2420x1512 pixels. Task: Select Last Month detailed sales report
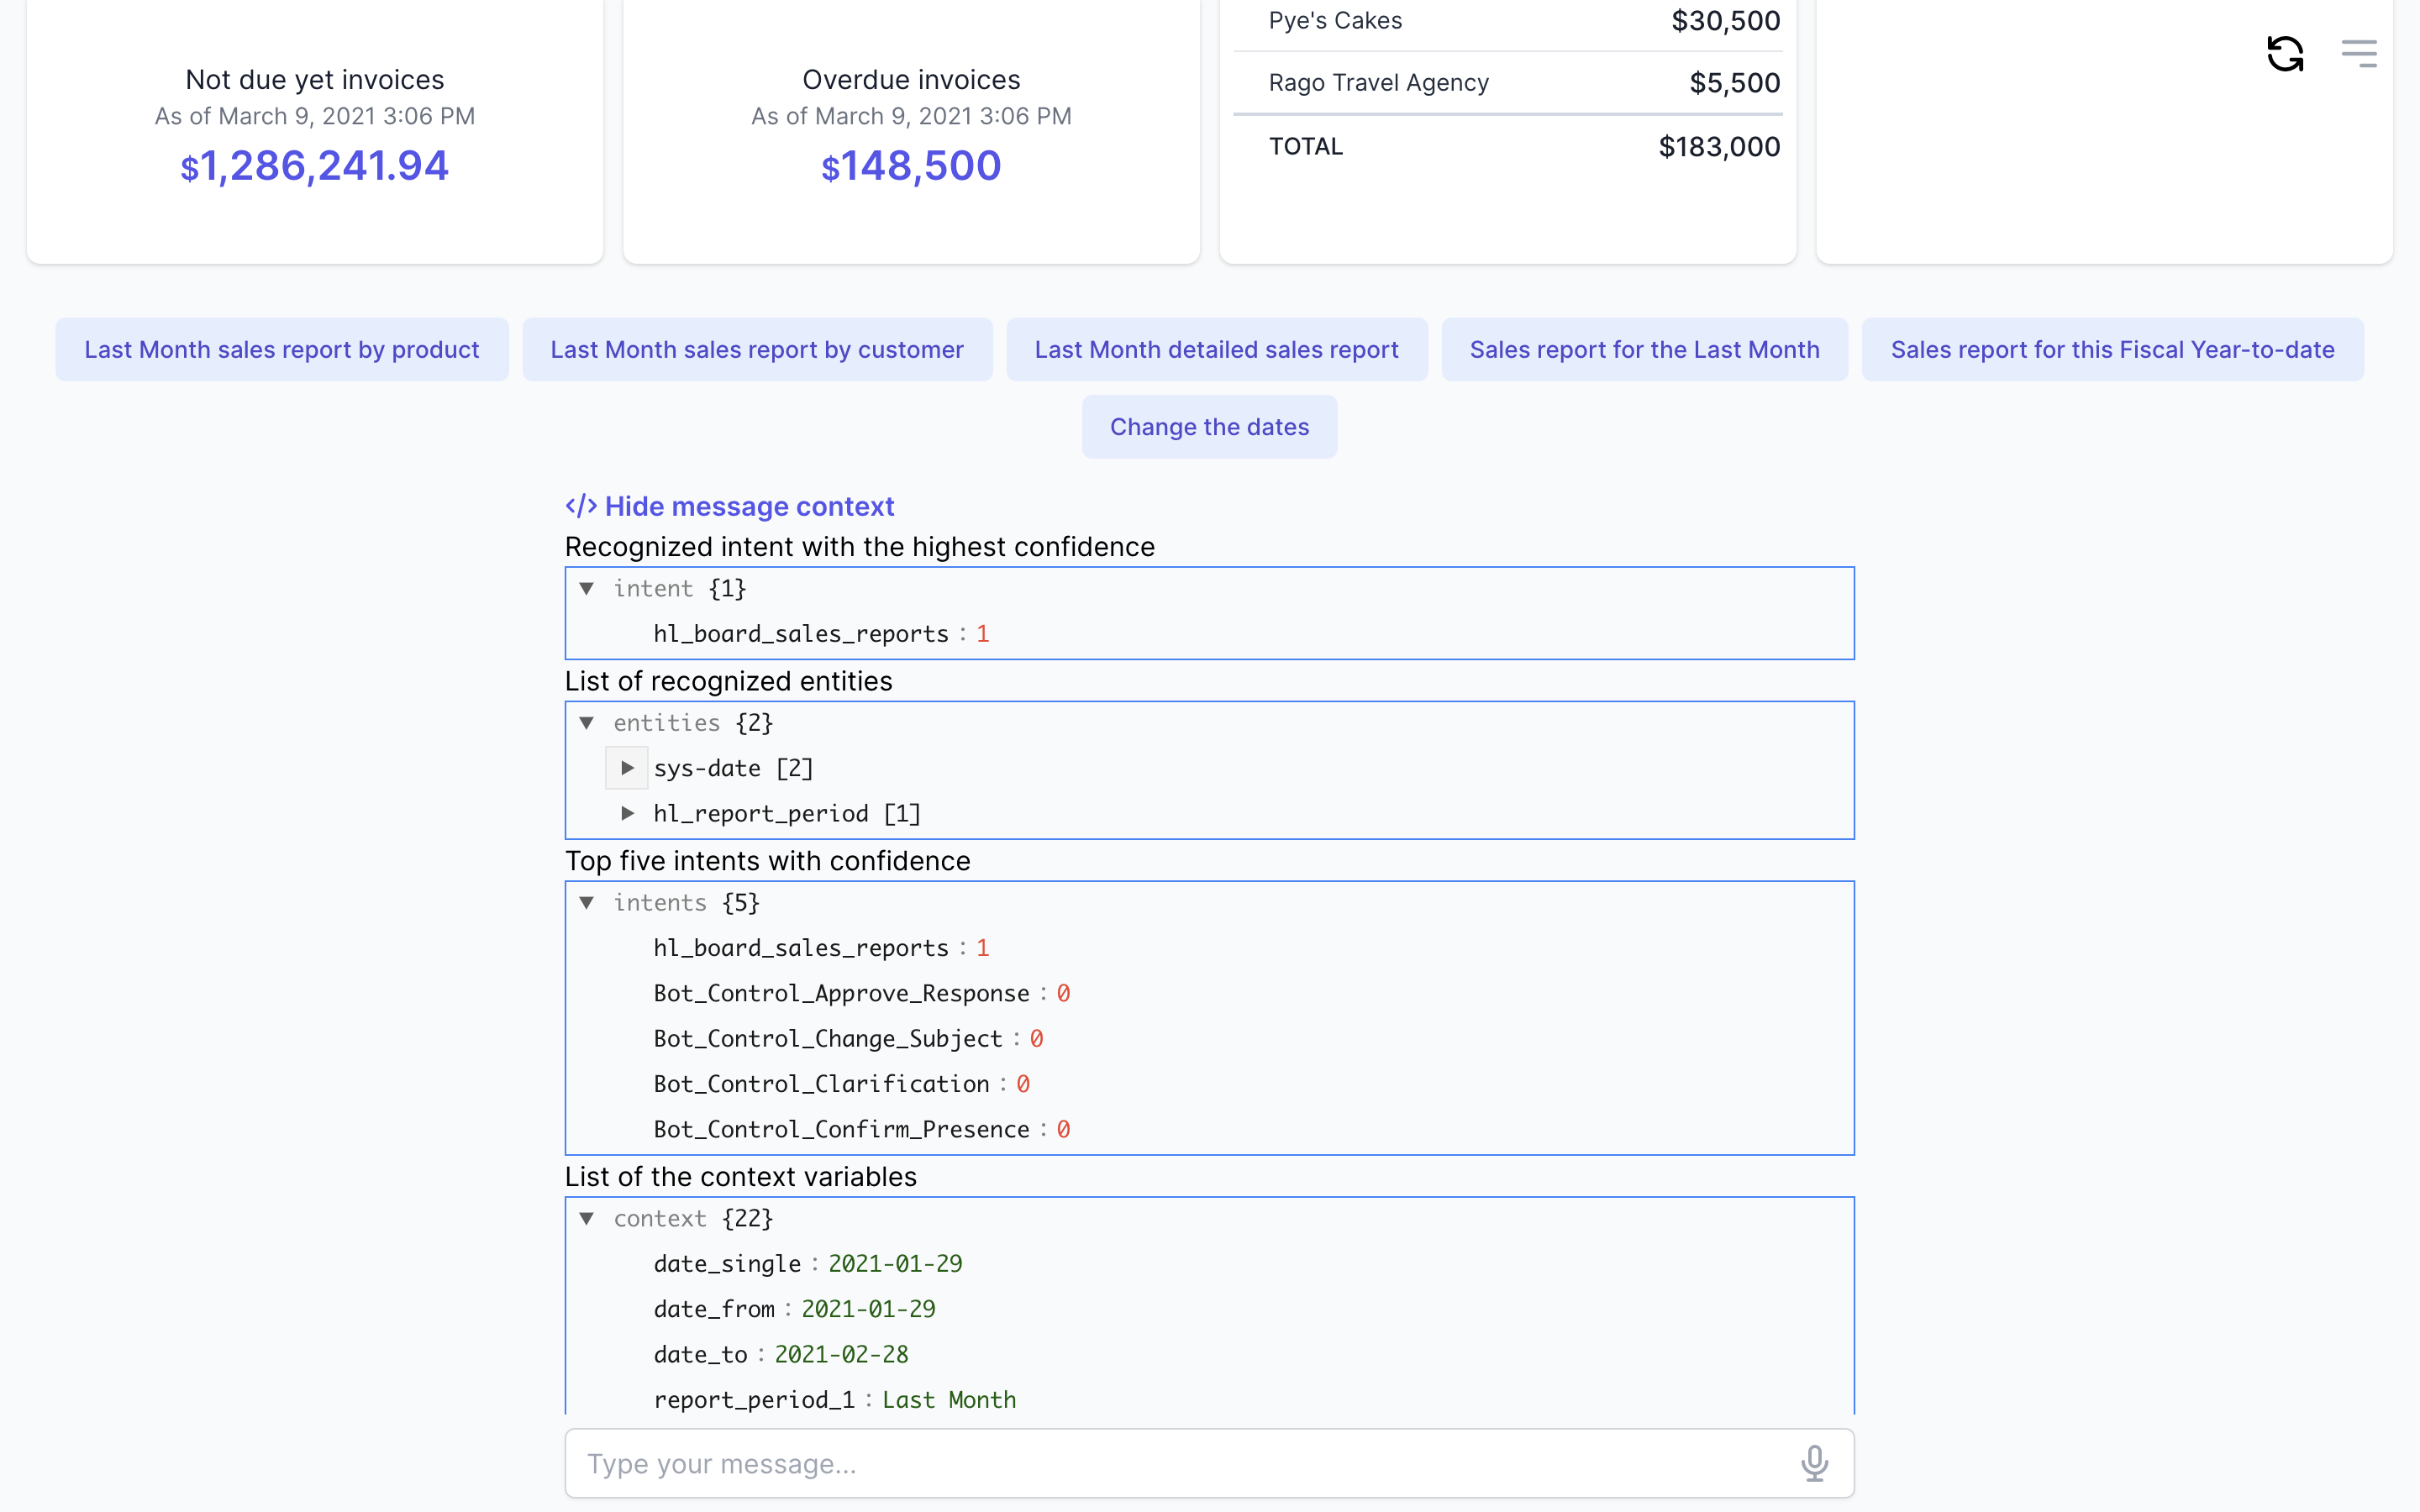tap(1216, 349)
